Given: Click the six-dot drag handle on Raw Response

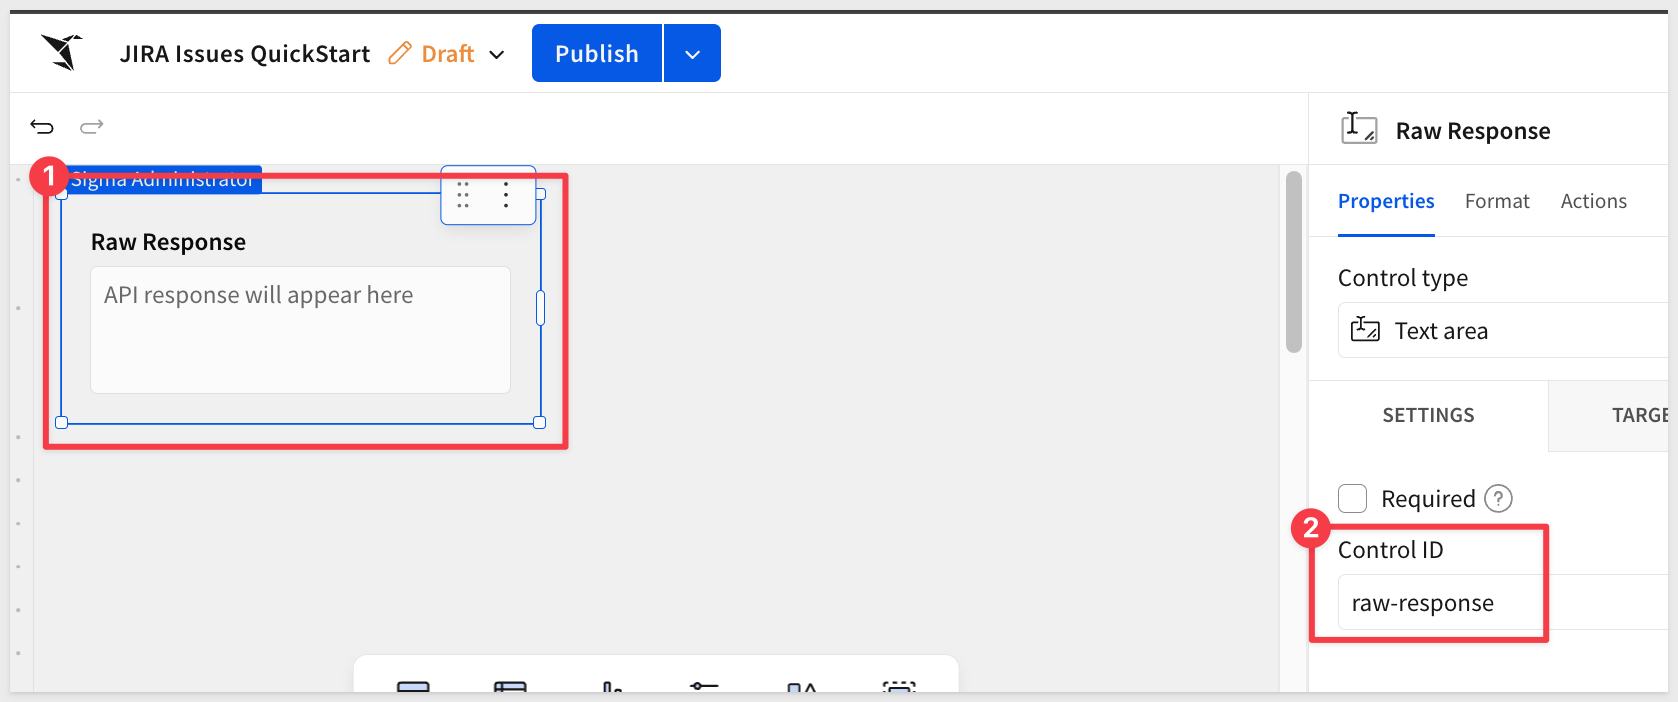Looking at the screenshot, I should click(463, 195).
